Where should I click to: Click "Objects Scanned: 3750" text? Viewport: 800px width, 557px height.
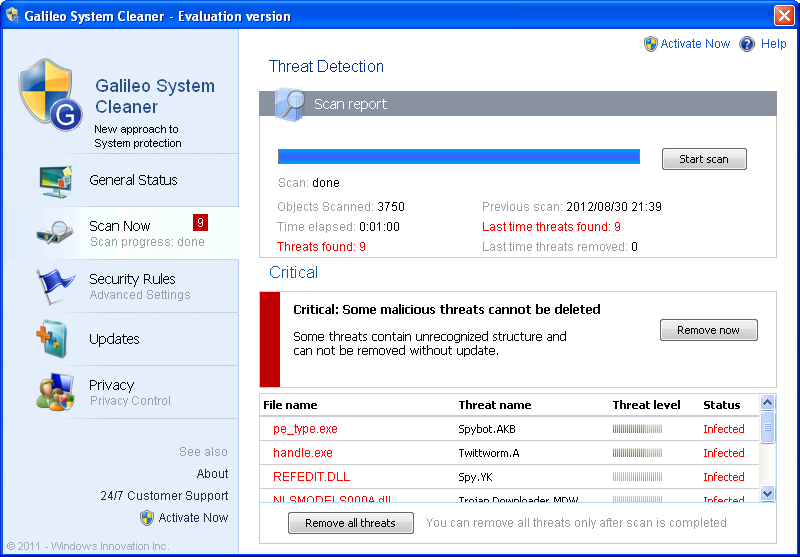pyautogui.click(x=341, y=207)
